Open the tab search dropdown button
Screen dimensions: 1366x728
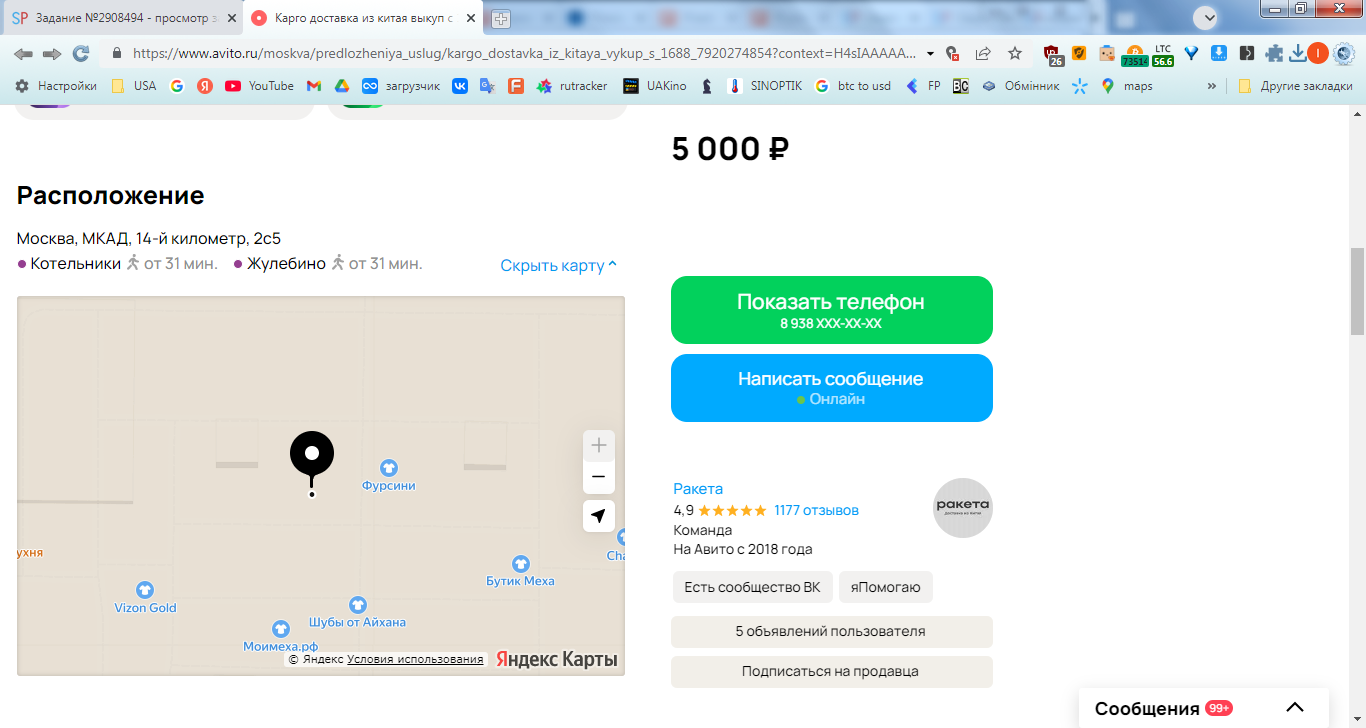tap(1207, 17)
